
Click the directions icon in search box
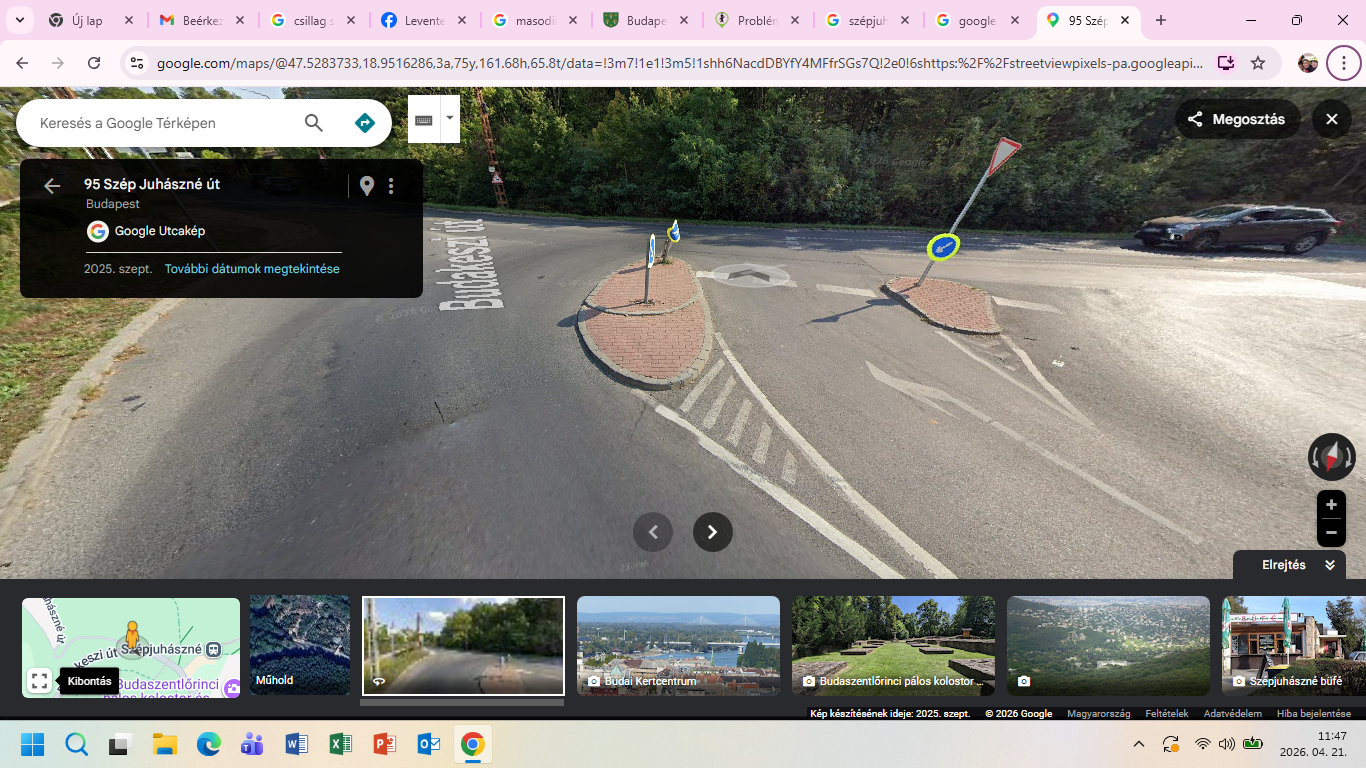365,123
